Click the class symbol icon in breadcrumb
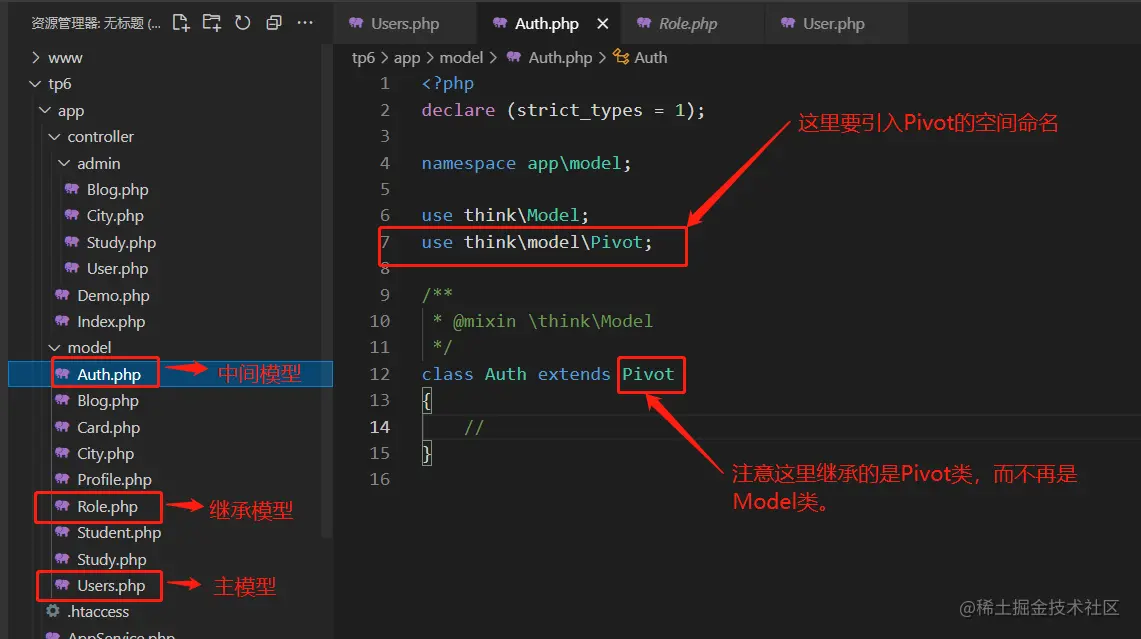The width and height of the screenshot is (1141, 639). click(621, 57)
